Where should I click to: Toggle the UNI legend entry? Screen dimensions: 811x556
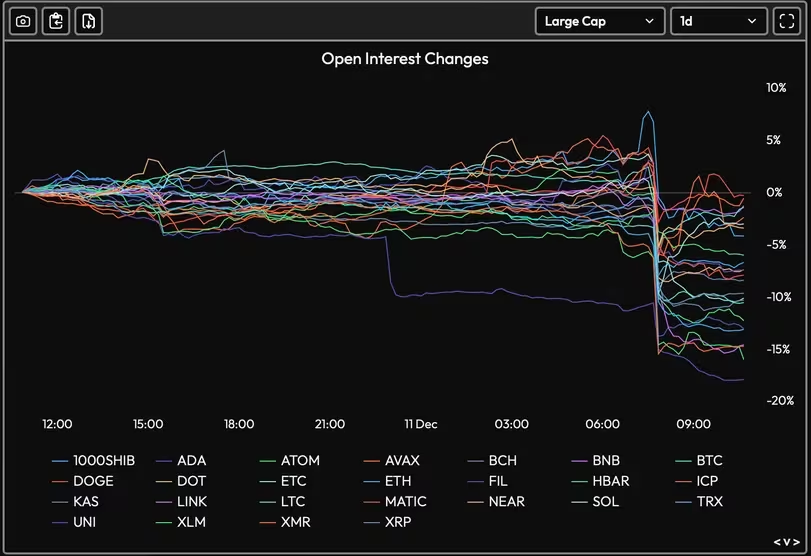[x=86, y=521]
